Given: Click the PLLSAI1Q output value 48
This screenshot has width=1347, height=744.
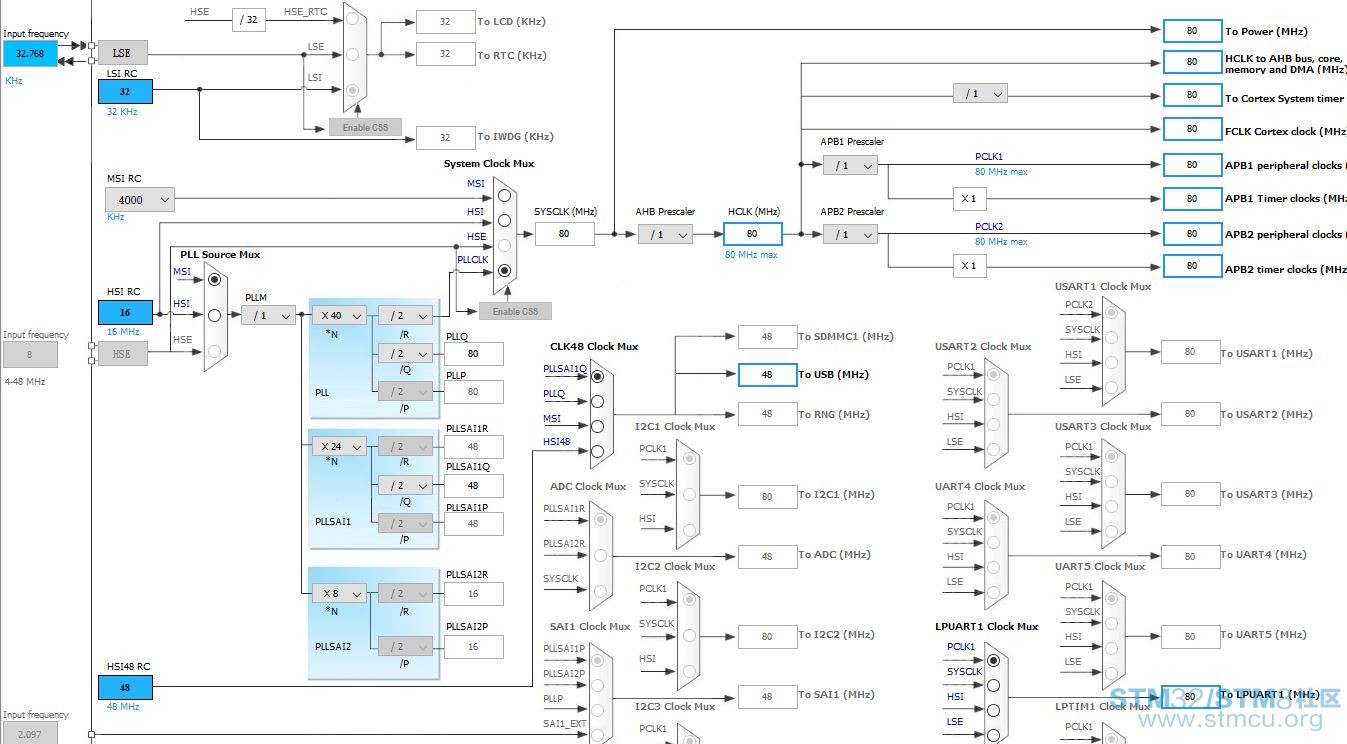Looking at the screenshot, I should (473, 485).
